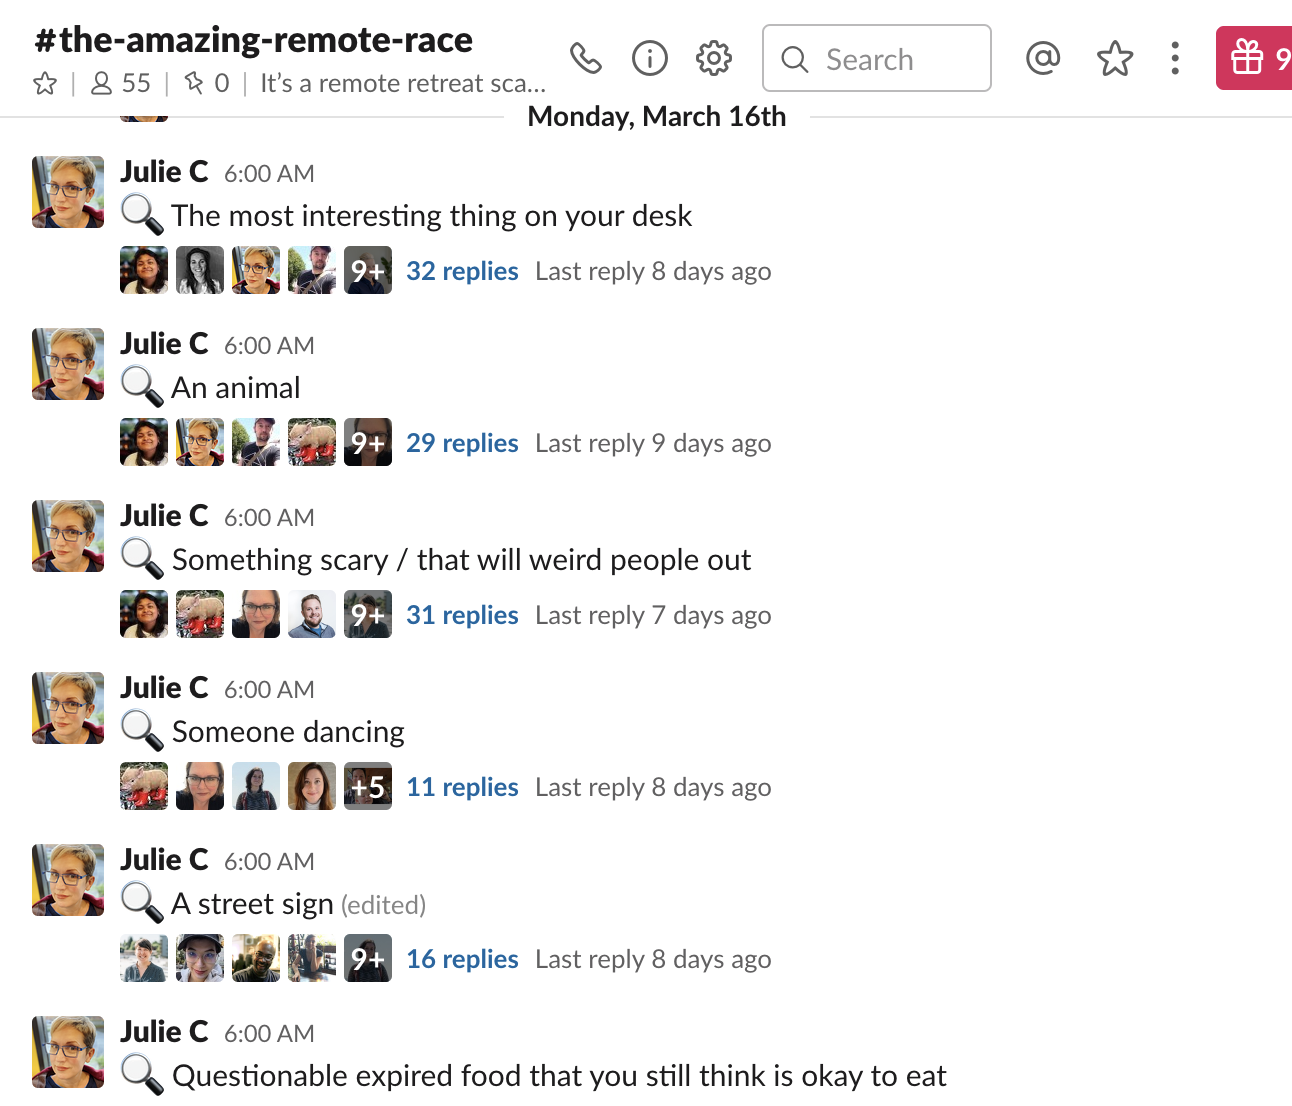Open the 32 replies thread
This screenshot has width=1292, height=1106.
(462, 271)
